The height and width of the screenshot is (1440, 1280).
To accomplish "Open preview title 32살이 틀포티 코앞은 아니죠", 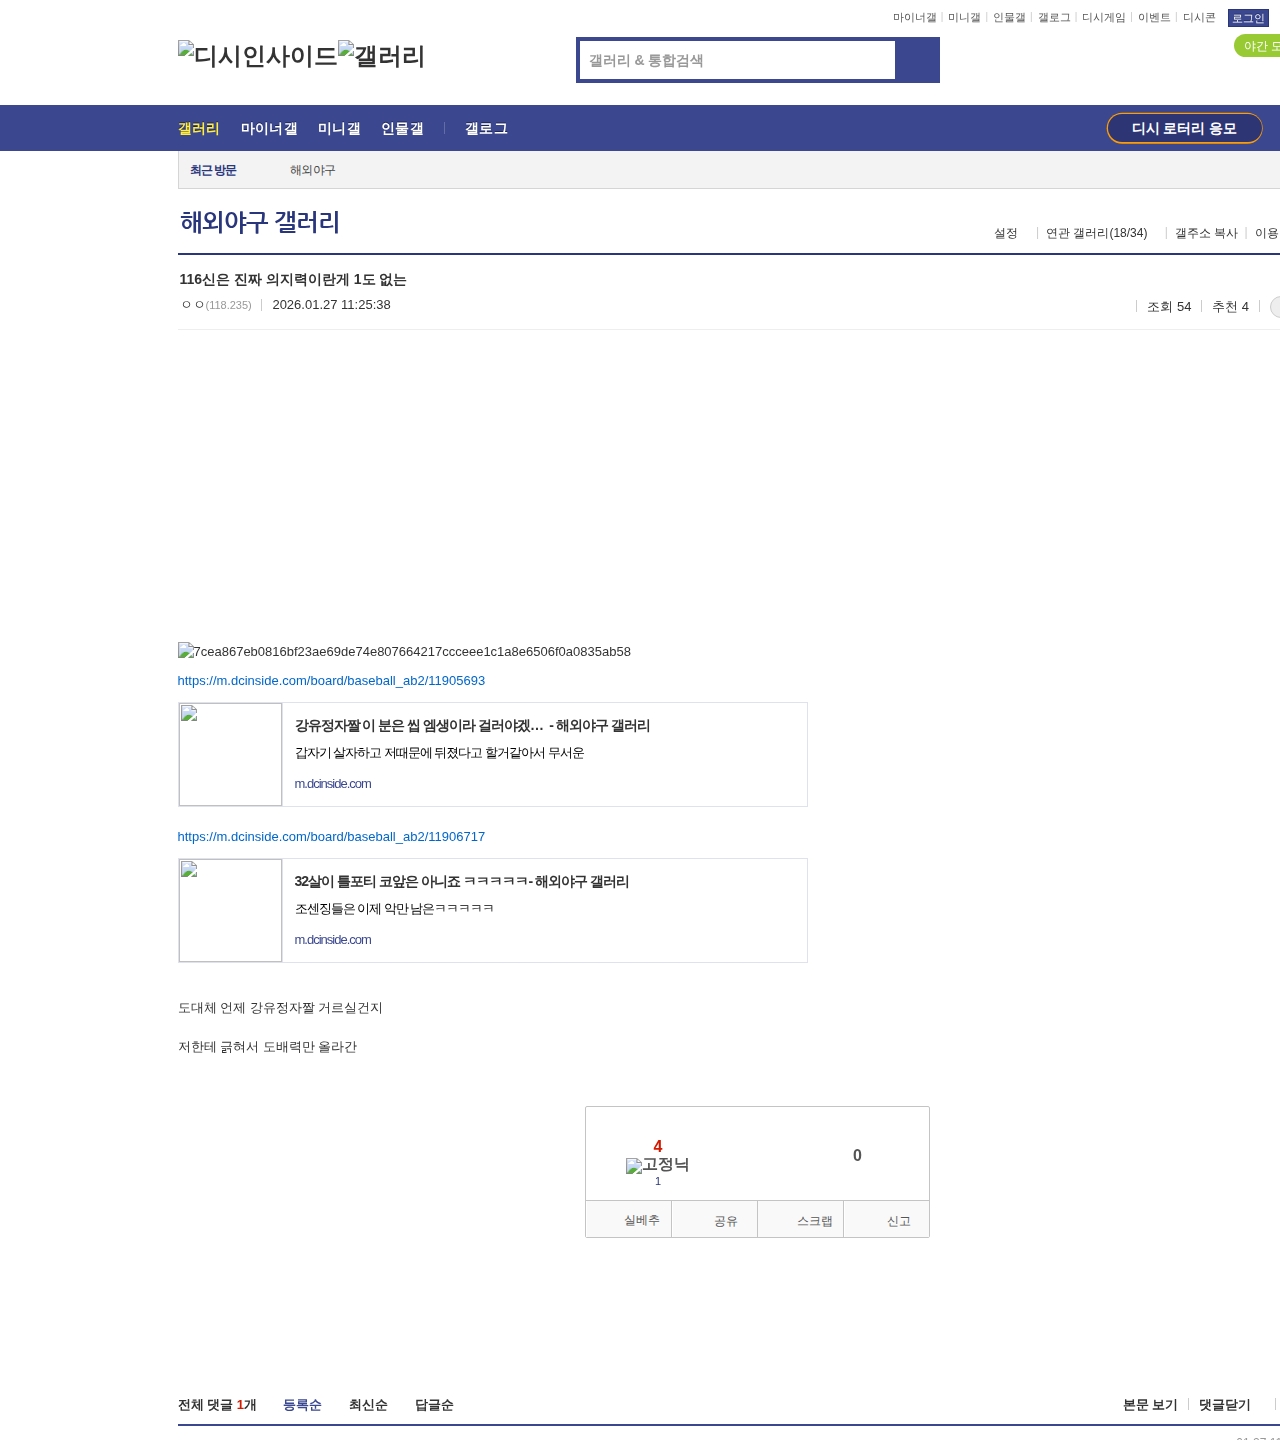I will [x=462, y=882].
